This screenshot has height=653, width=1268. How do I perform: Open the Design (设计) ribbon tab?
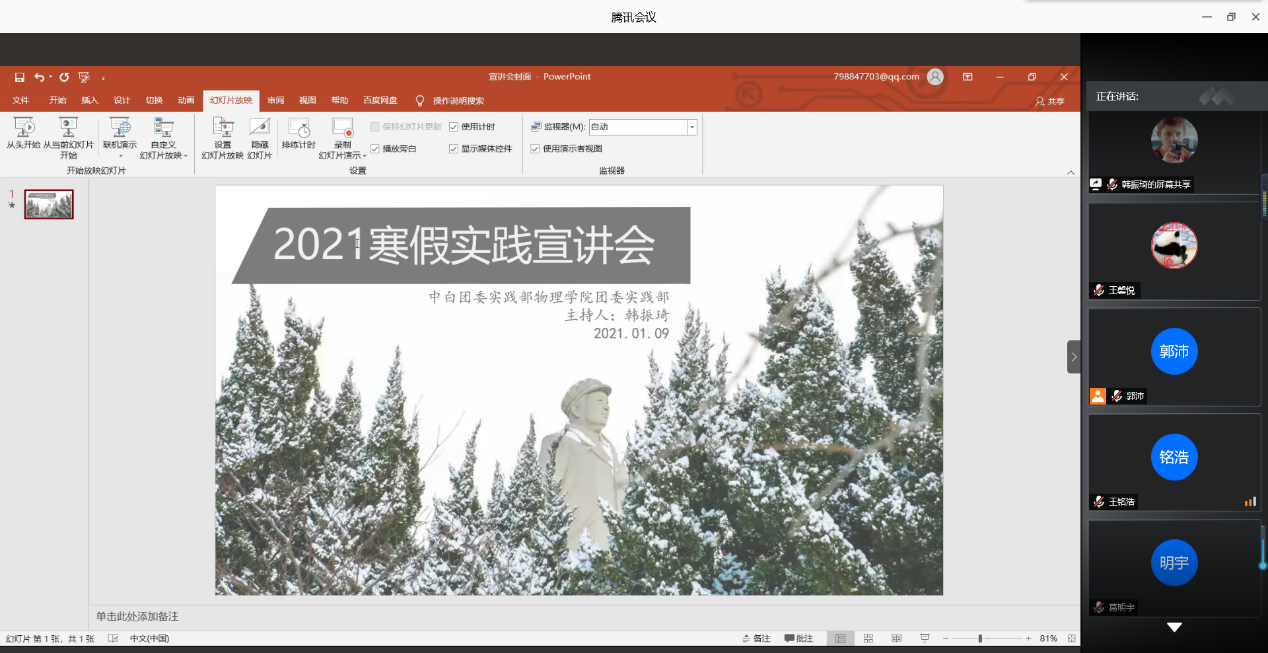tap(121, 101)
